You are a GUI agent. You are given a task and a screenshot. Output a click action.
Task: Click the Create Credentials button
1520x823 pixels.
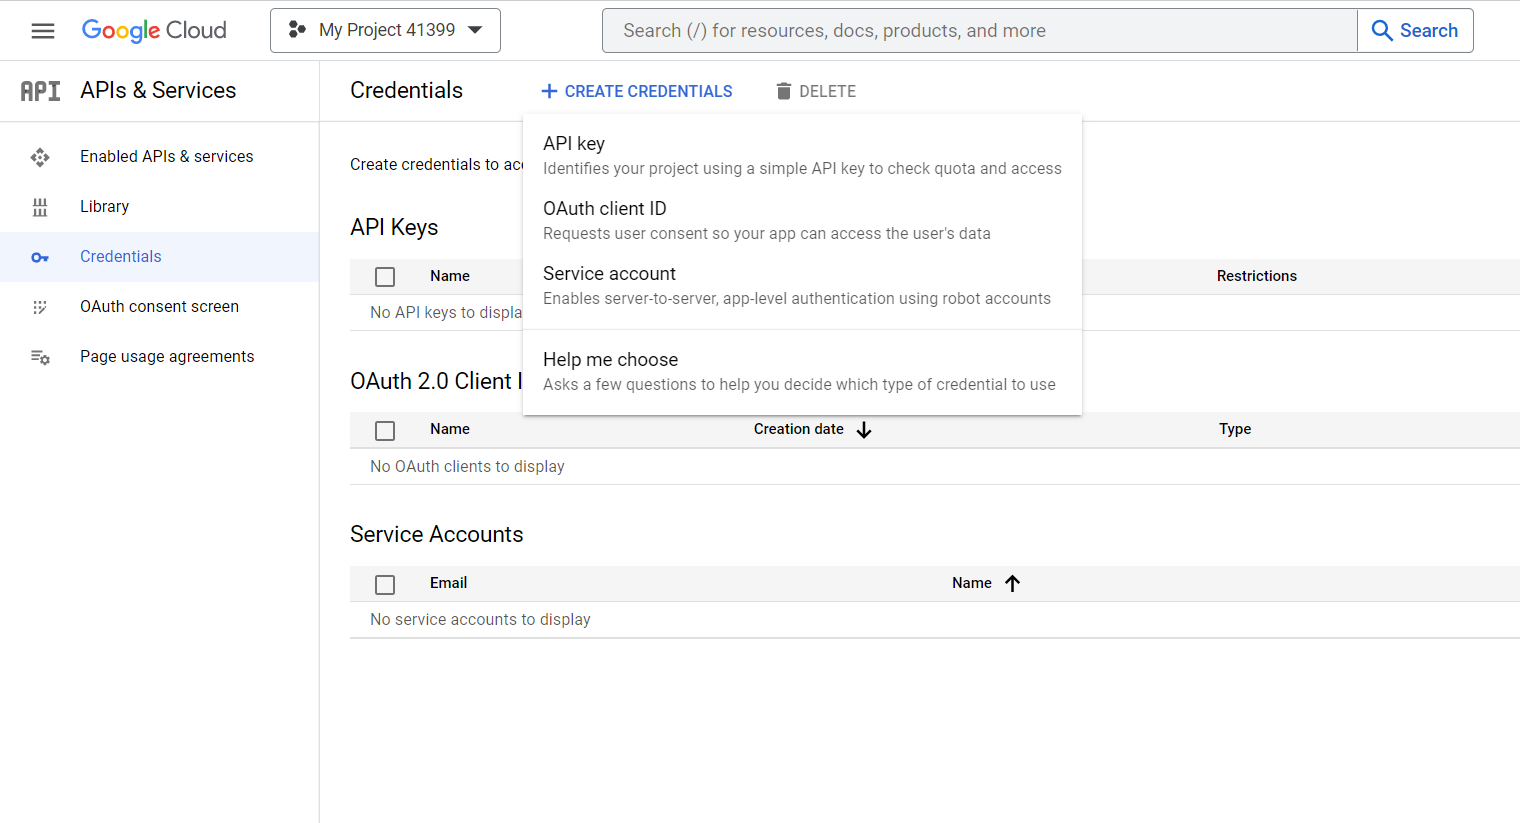coord(636,91)
